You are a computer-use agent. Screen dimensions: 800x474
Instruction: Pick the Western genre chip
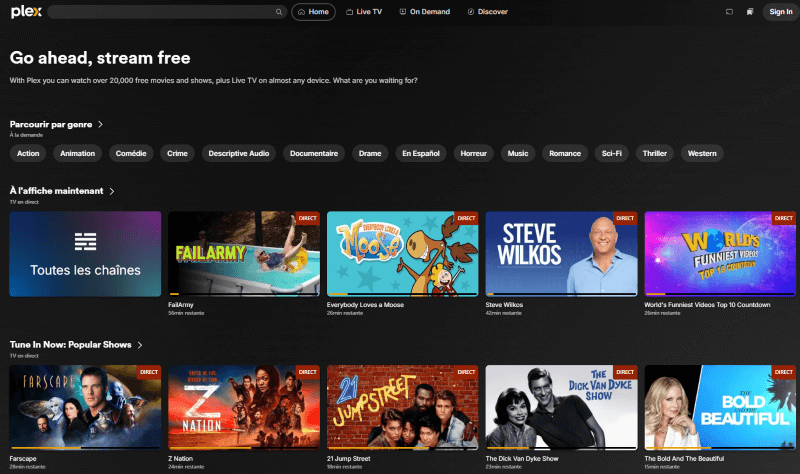tap(702, 153)
